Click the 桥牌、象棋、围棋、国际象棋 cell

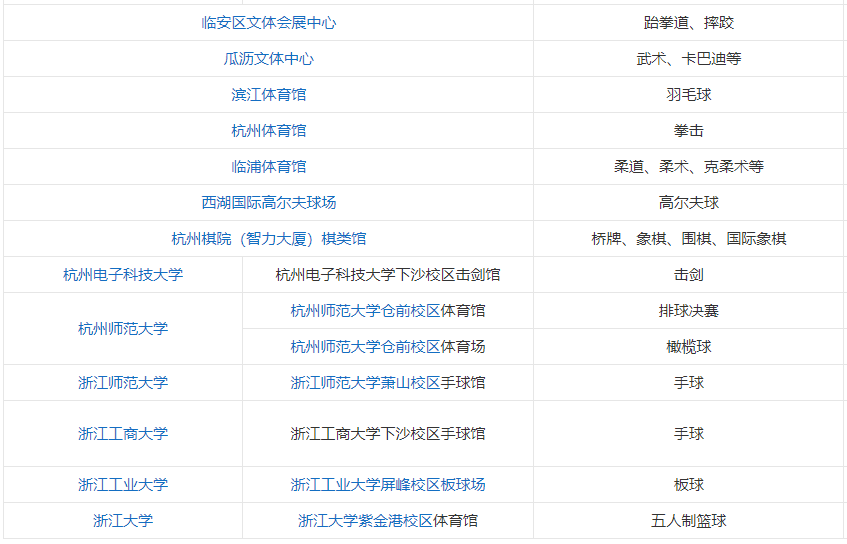pos(689,239)
